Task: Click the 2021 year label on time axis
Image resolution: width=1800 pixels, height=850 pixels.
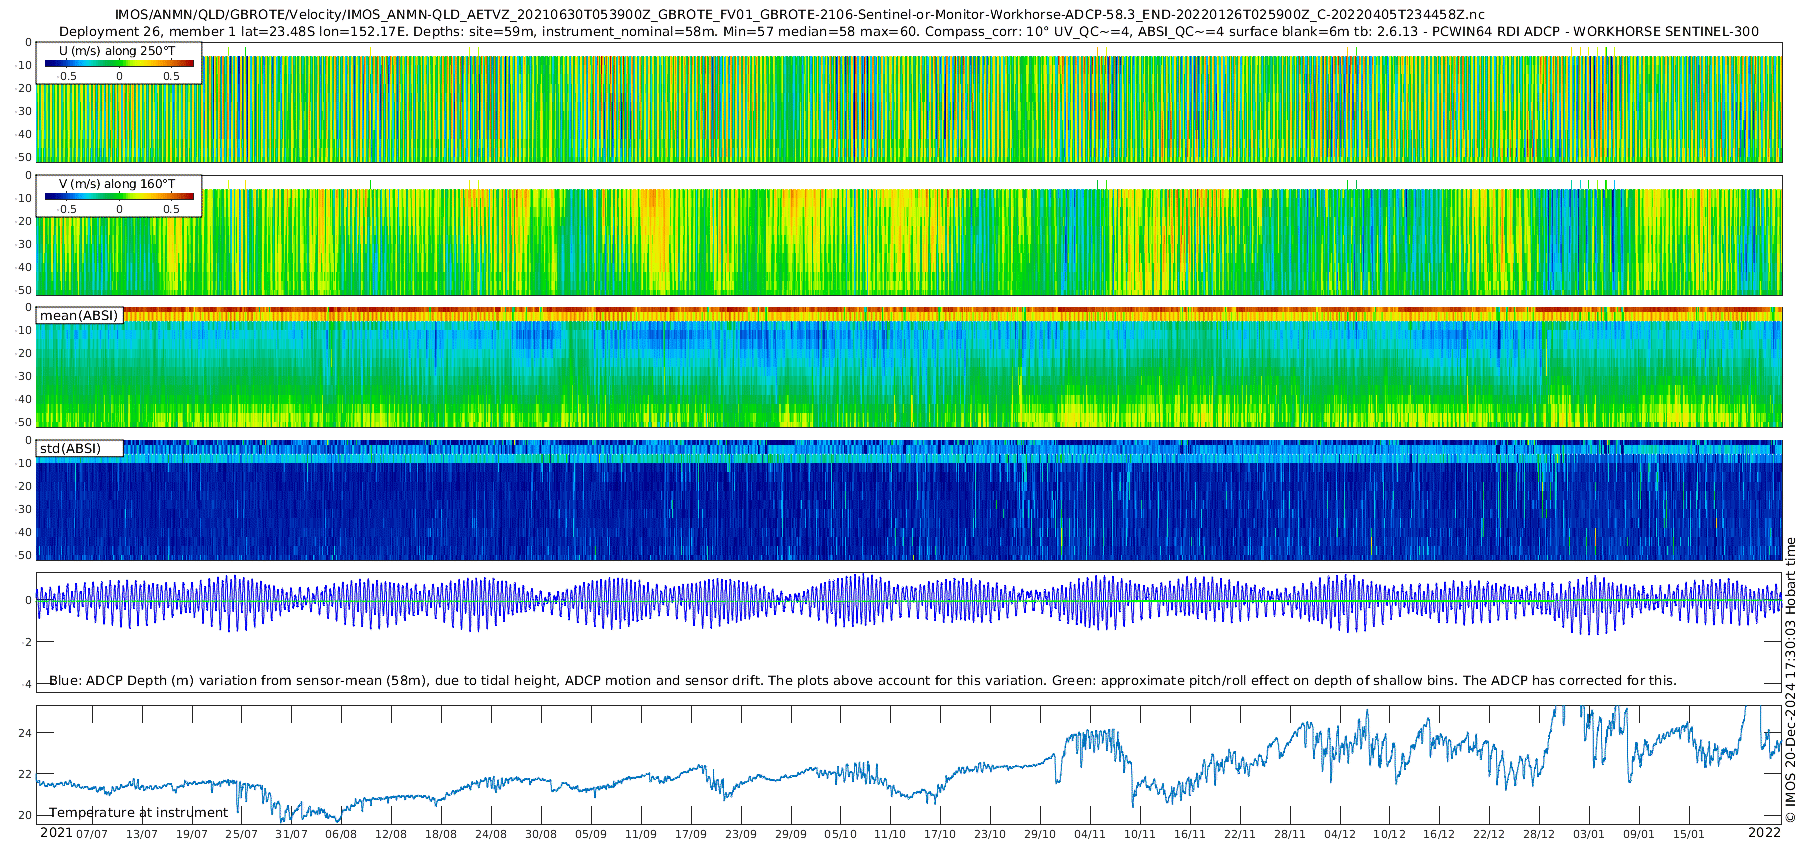Action: (x=56, y=832)
